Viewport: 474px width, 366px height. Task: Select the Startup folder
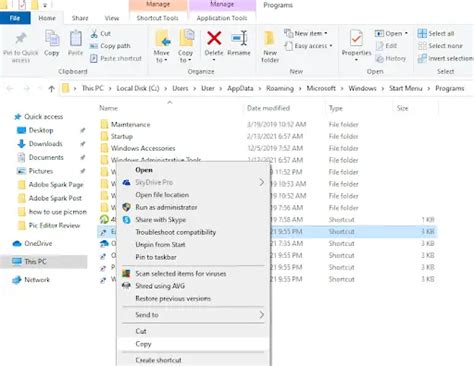tap(122, 136)
